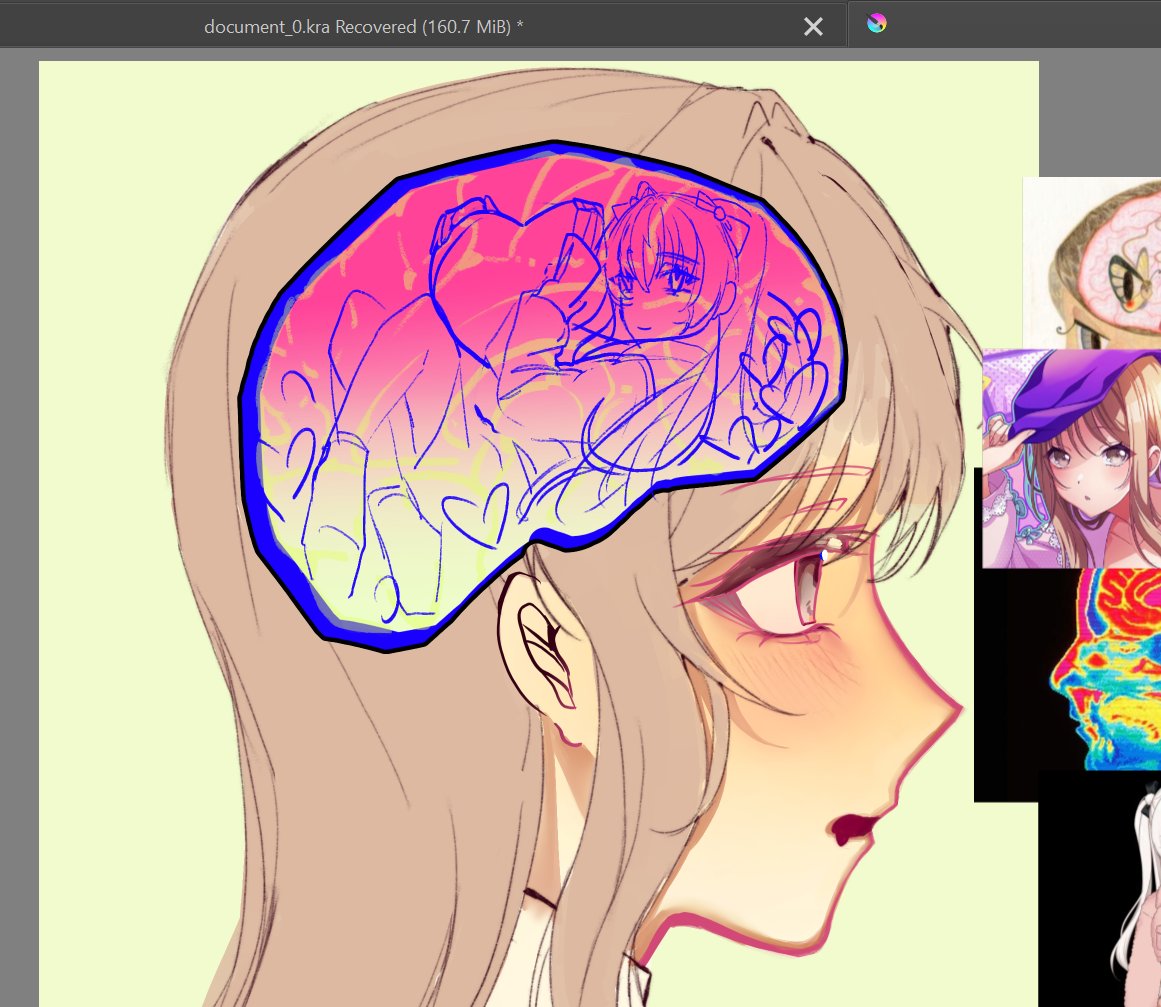The height and width of the screenshot is (1007, 1161).
Task: Click the white-haired character reference image
Action: [1100, 889]
